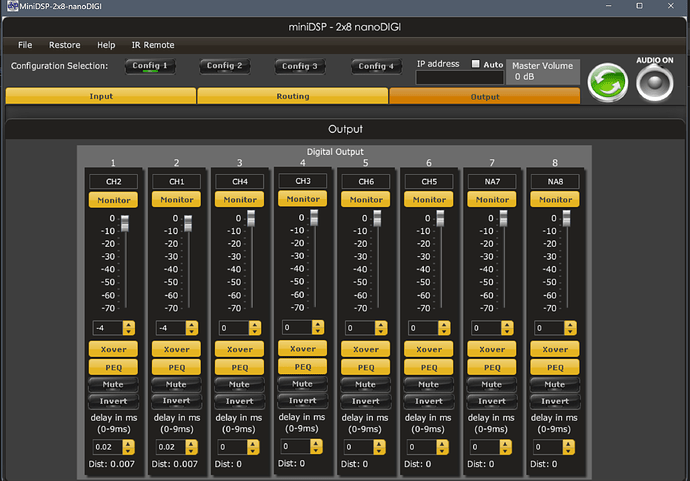Open Xover settings for output 7

492,349
